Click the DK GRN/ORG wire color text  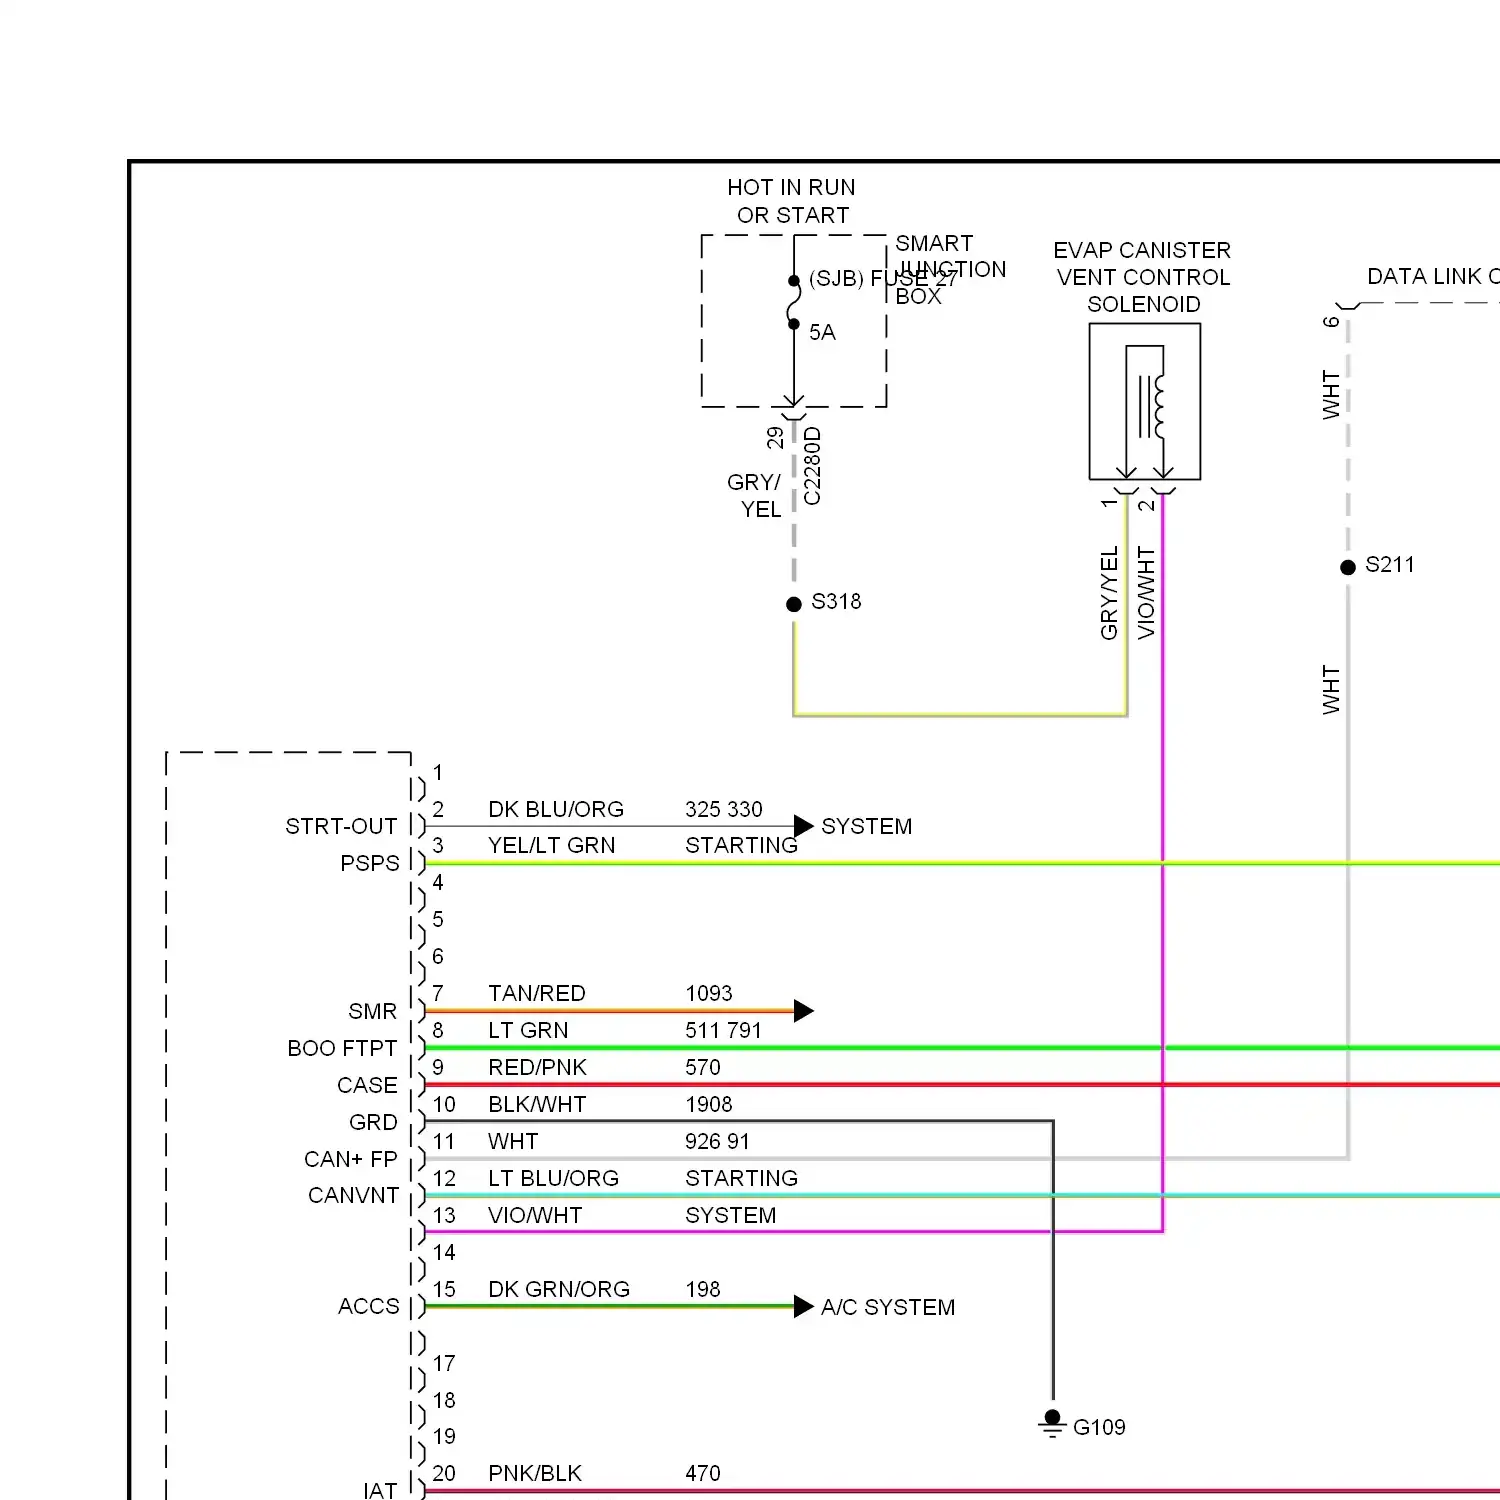pos(559,1289)
